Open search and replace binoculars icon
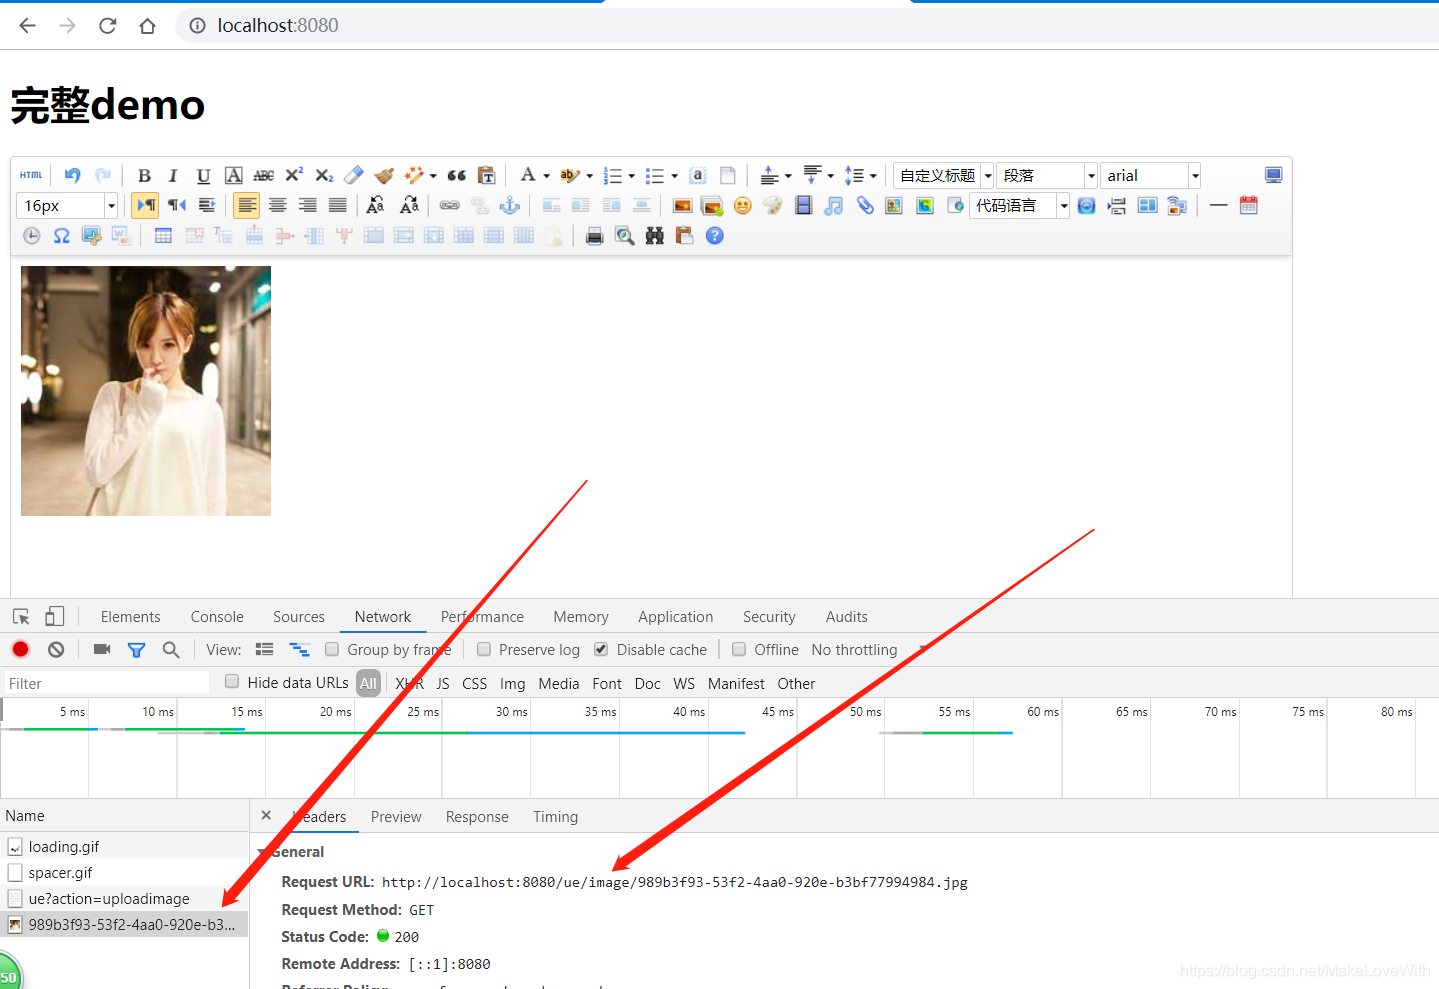The height and width of the screenshot is (989, 1439). pos(655,236)
